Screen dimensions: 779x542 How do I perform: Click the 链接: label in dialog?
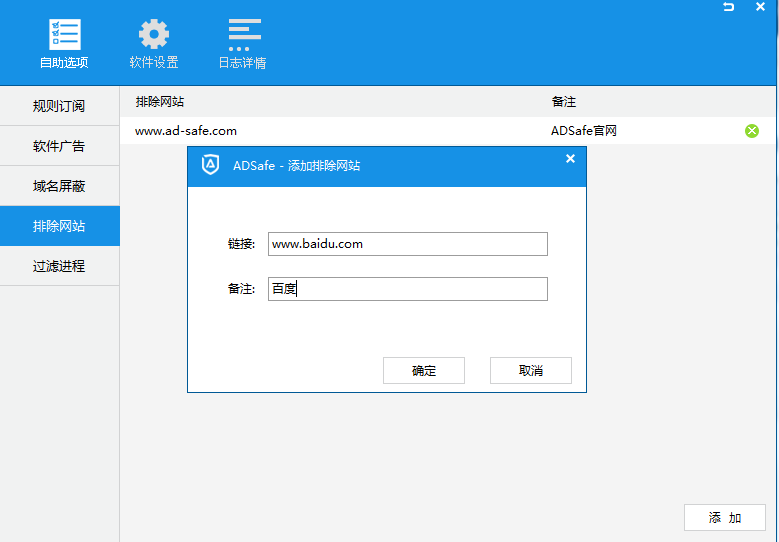(x=241, y=244)
